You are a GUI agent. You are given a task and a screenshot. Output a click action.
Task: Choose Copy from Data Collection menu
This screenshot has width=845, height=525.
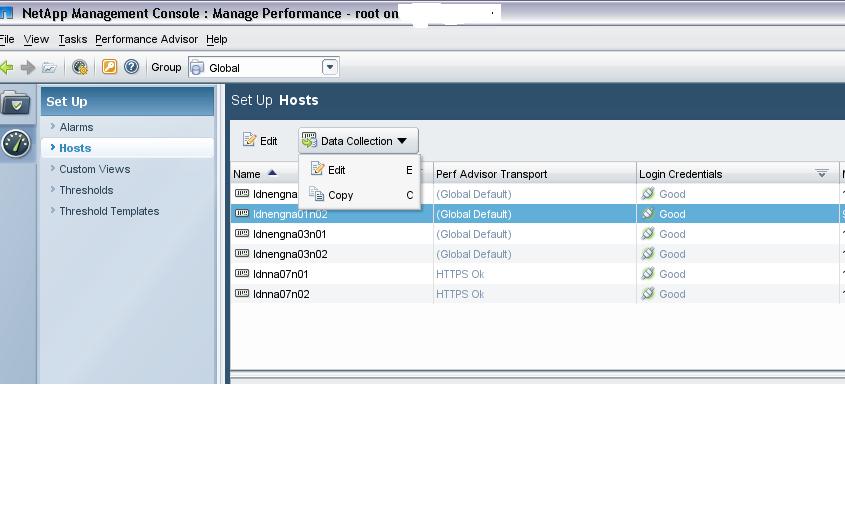(x=340, y=195)
